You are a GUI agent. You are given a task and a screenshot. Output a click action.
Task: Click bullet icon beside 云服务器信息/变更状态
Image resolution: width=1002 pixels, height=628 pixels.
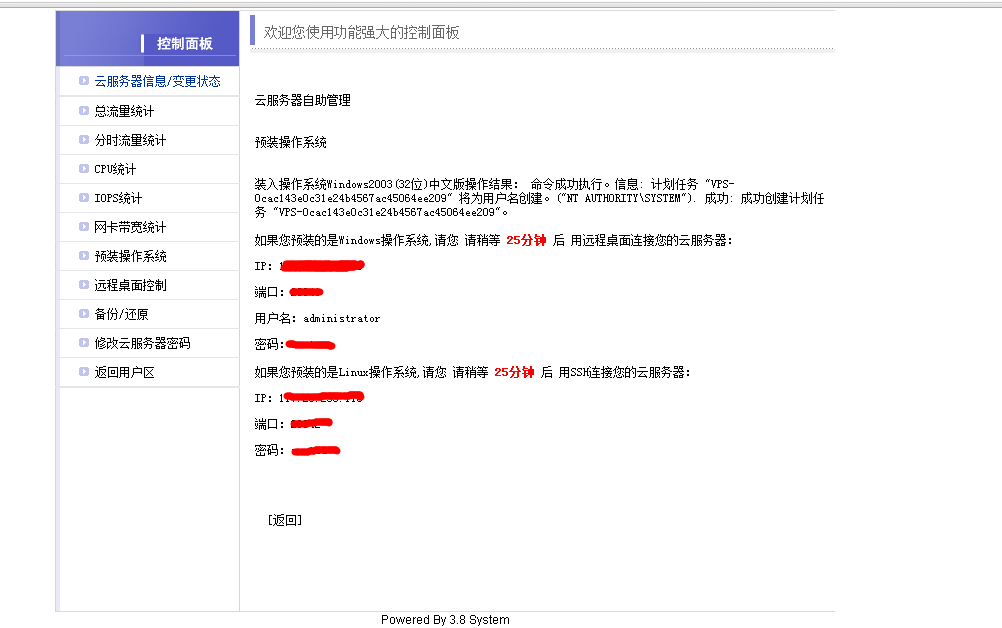(84, 80)
